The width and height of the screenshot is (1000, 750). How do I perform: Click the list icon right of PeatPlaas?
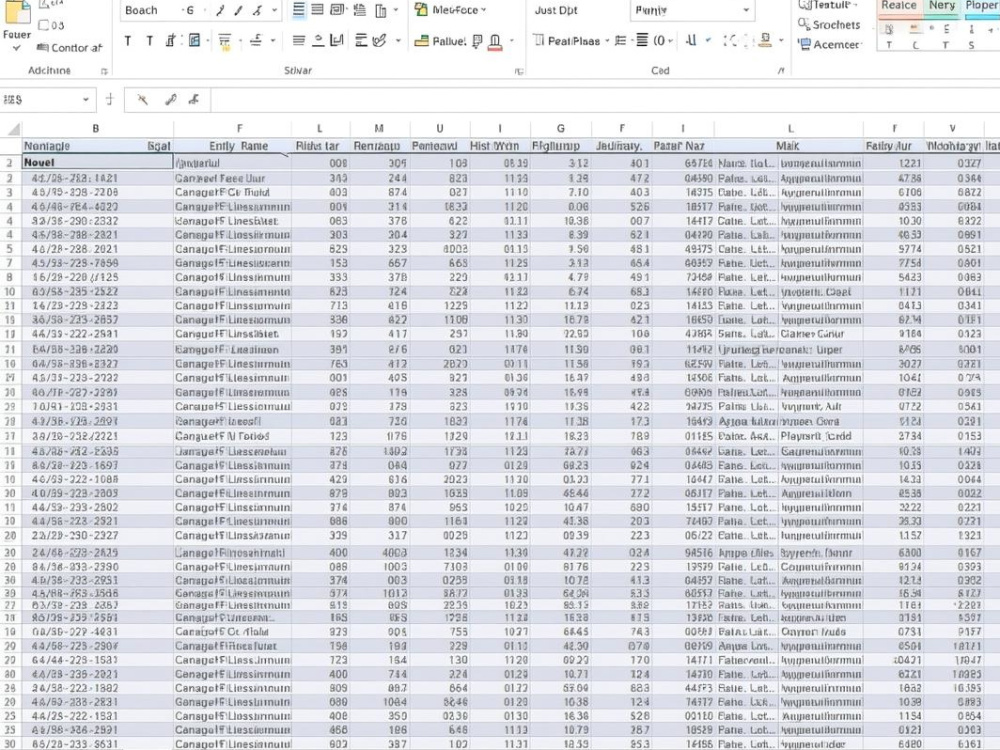point(620,41)
